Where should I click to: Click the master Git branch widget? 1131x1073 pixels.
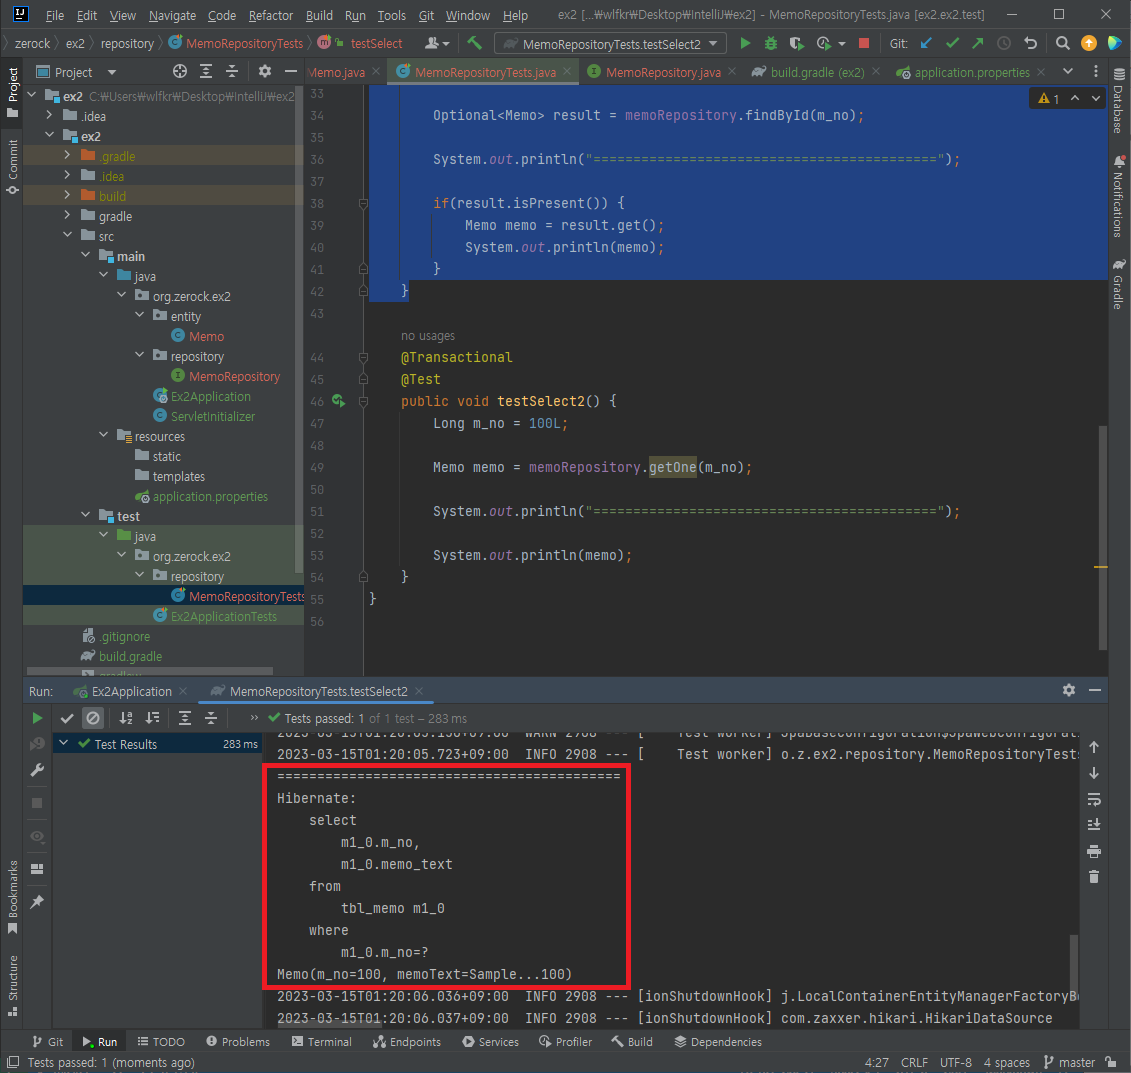pyautogui.click(x=1070, y=1062)
